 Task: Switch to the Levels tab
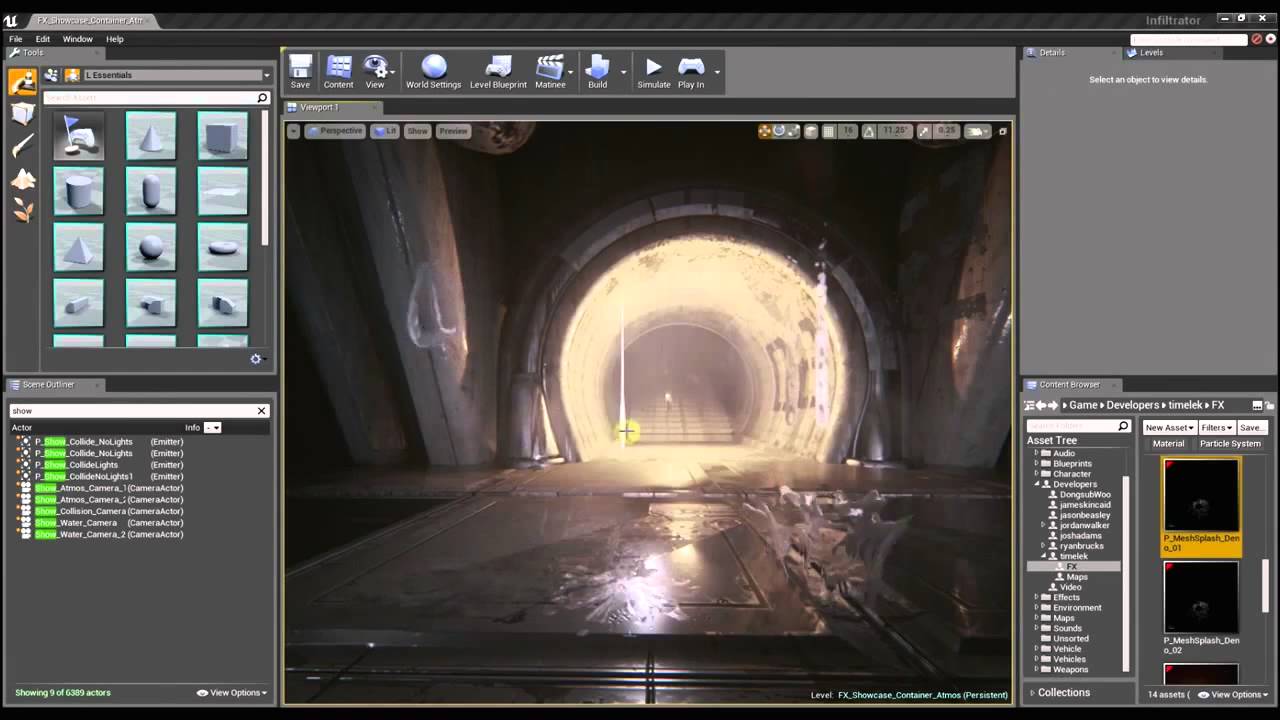(1151, 53)
